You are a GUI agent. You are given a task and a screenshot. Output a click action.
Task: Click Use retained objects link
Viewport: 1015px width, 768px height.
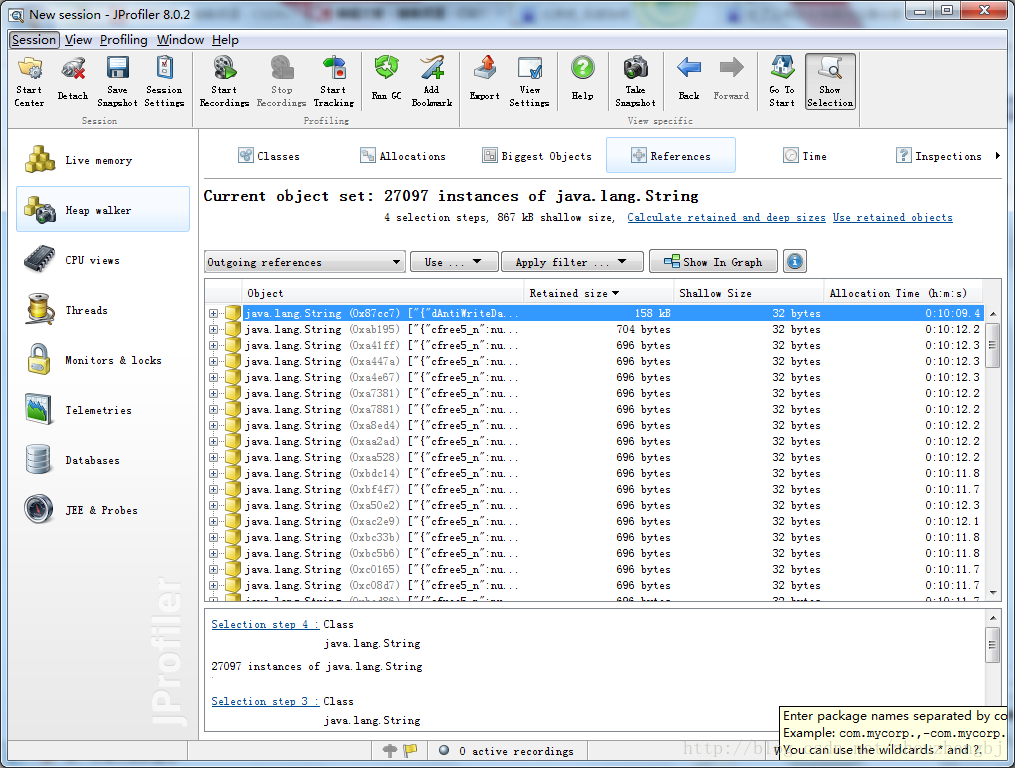click(893, 218)
